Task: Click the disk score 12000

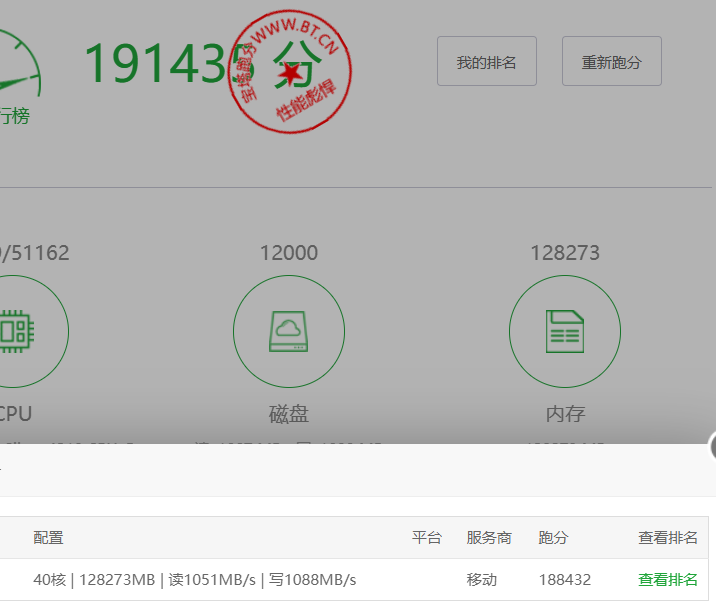Action: [289, 253]
